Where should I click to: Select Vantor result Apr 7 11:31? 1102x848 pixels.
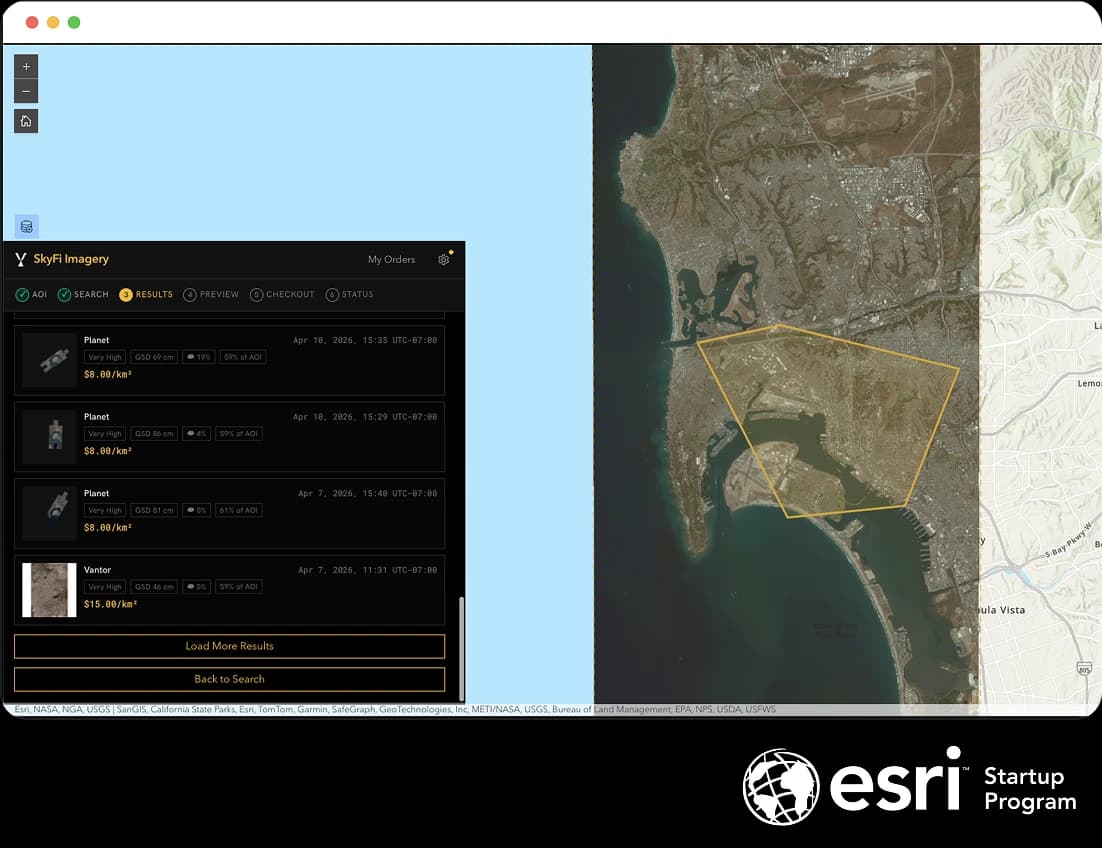[229, 589]
